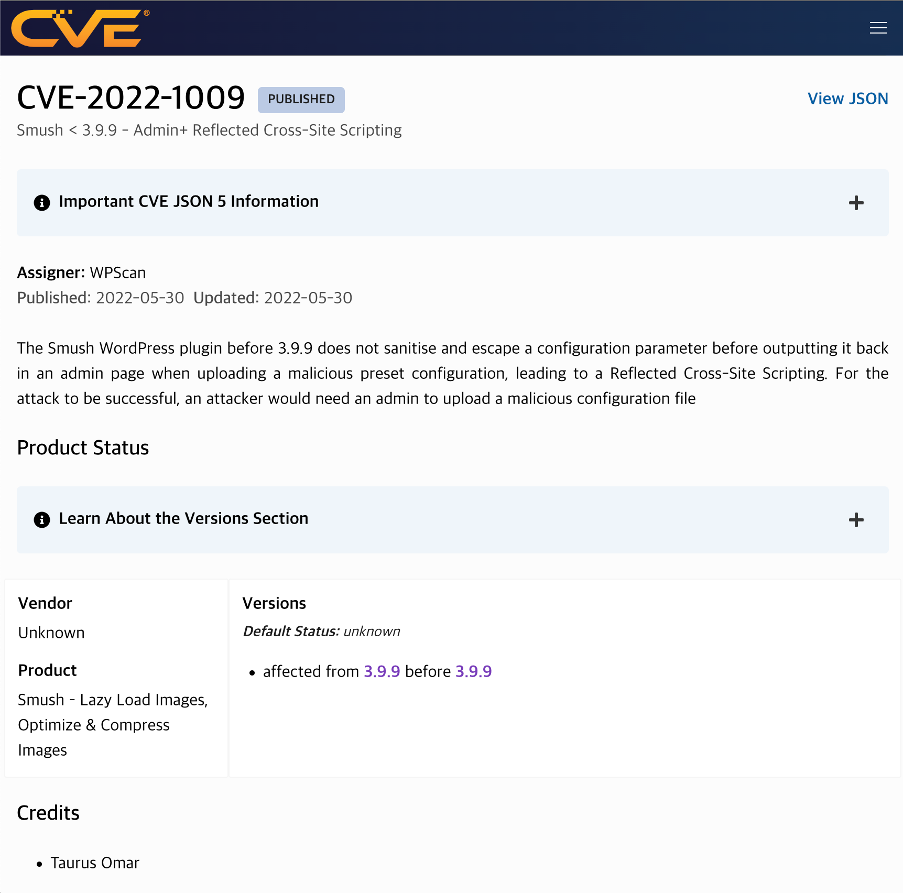Image resolution: width=904 pixels, height=894 pixels.
Task: Expand Important CVE JSON 5 Information plus
Action: click(856, 202)
